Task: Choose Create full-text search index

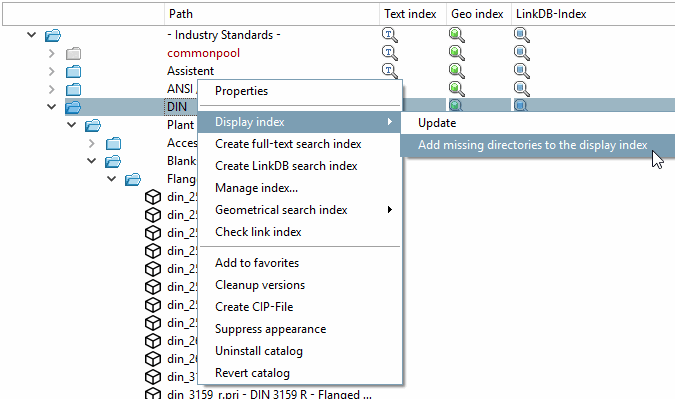Action: [x=300, y=144]
